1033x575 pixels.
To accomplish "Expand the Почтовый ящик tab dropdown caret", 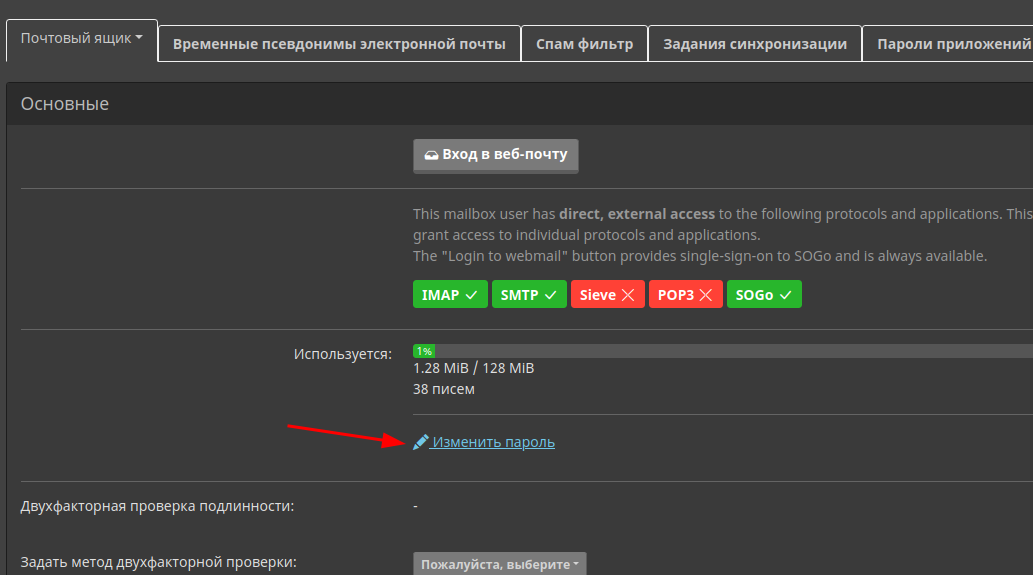I will click(x=139, y=38).
